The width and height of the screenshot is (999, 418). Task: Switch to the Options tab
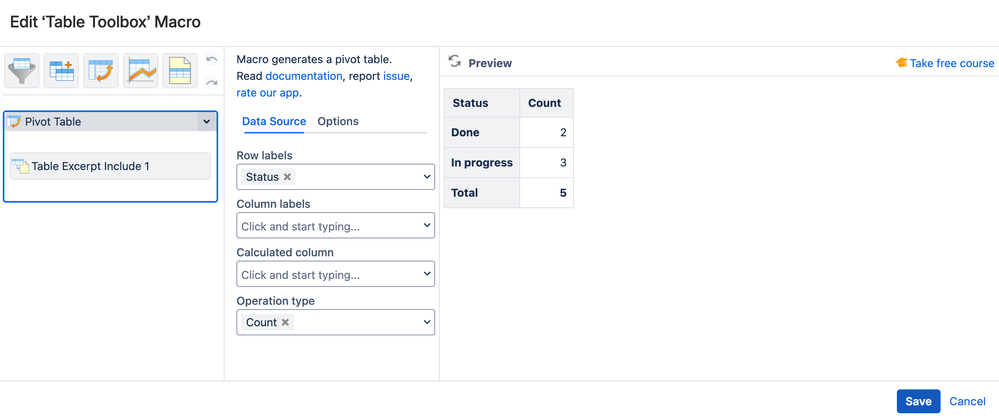click(338, 121)
